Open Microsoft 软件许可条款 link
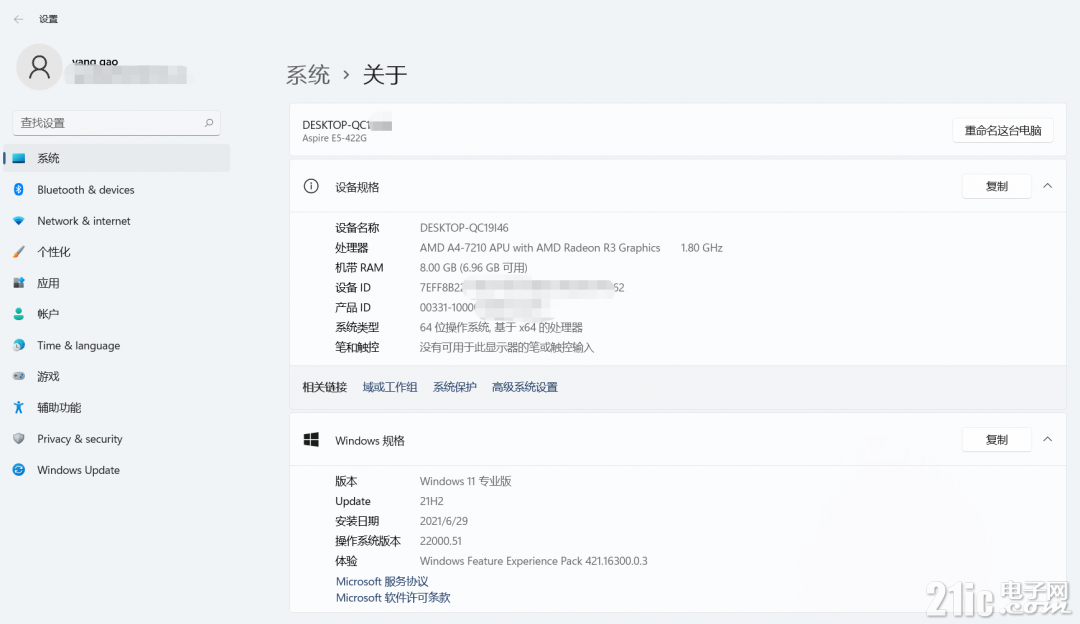 393,598
